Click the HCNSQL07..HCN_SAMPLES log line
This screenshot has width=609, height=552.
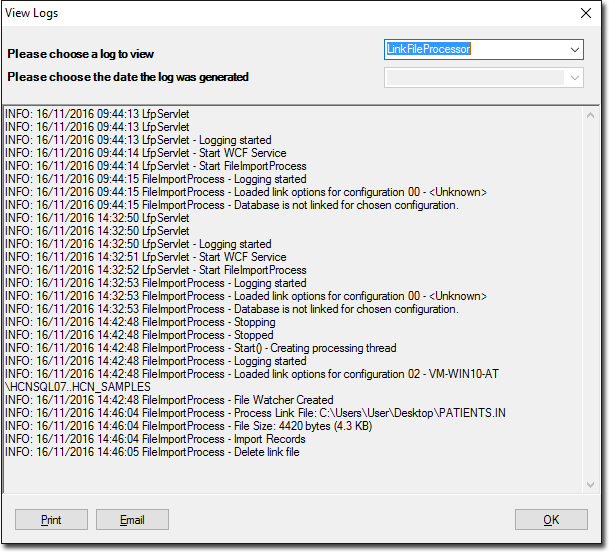coord(78,387)
